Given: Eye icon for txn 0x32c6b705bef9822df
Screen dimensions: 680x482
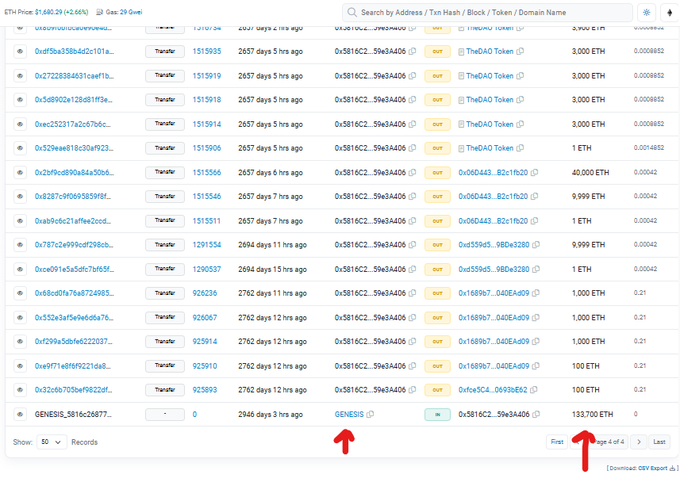Looking at the screenshot, I should [20, 390].
